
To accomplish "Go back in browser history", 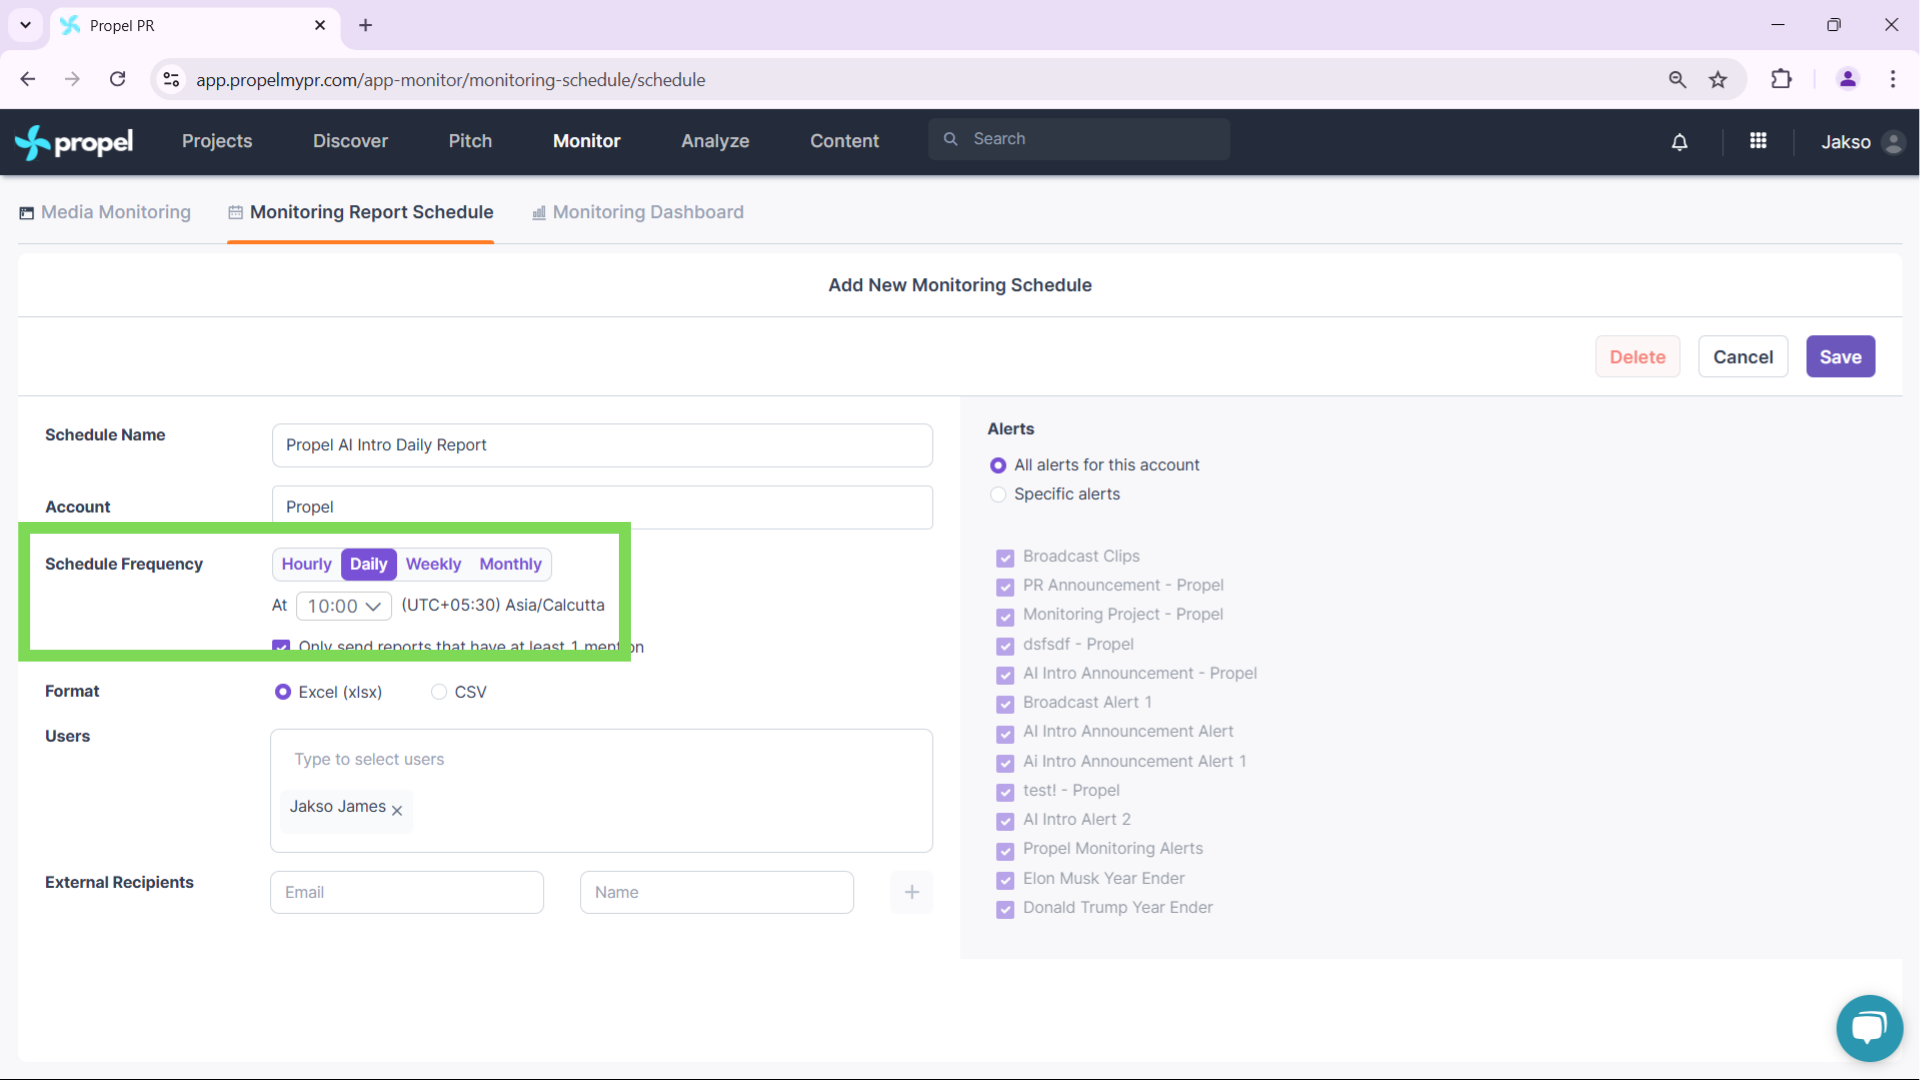I will (28, 79).
